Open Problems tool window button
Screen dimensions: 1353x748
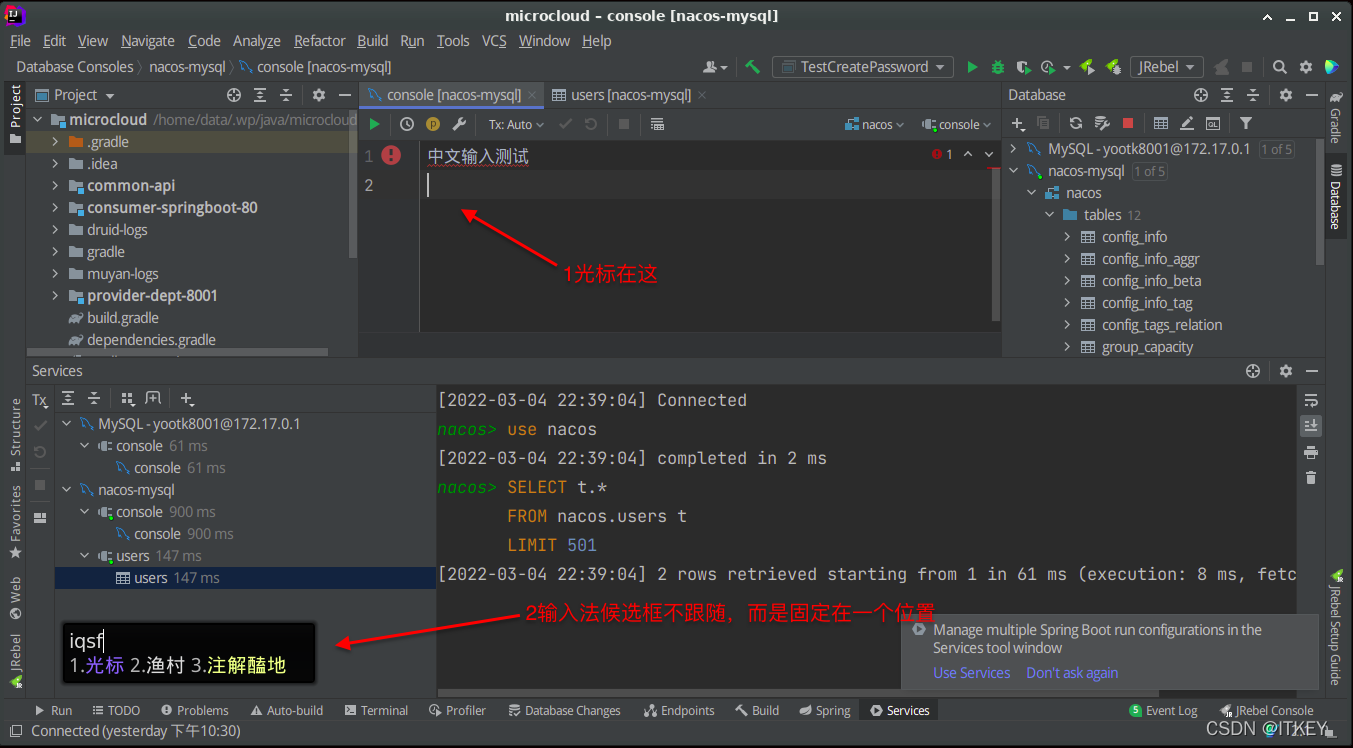tap(194, 710)
